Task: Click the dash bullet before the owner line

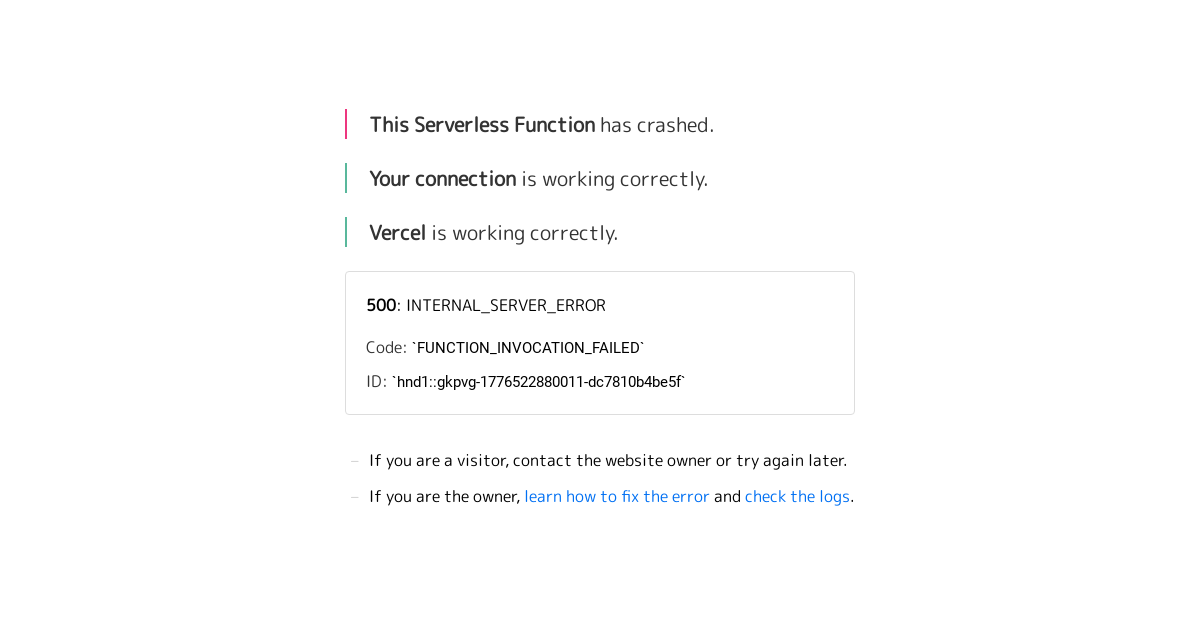Action: coord(355,497)
